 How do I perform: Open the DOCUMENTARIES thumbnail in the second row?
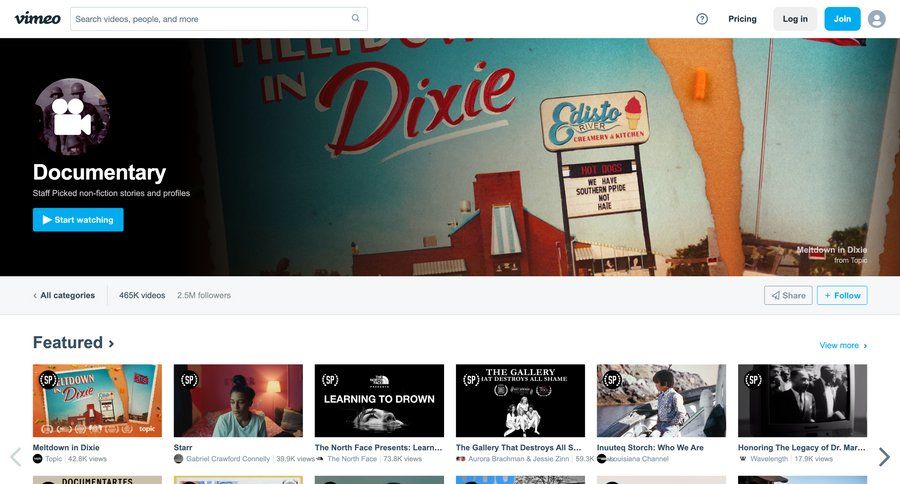pos(97,480)
